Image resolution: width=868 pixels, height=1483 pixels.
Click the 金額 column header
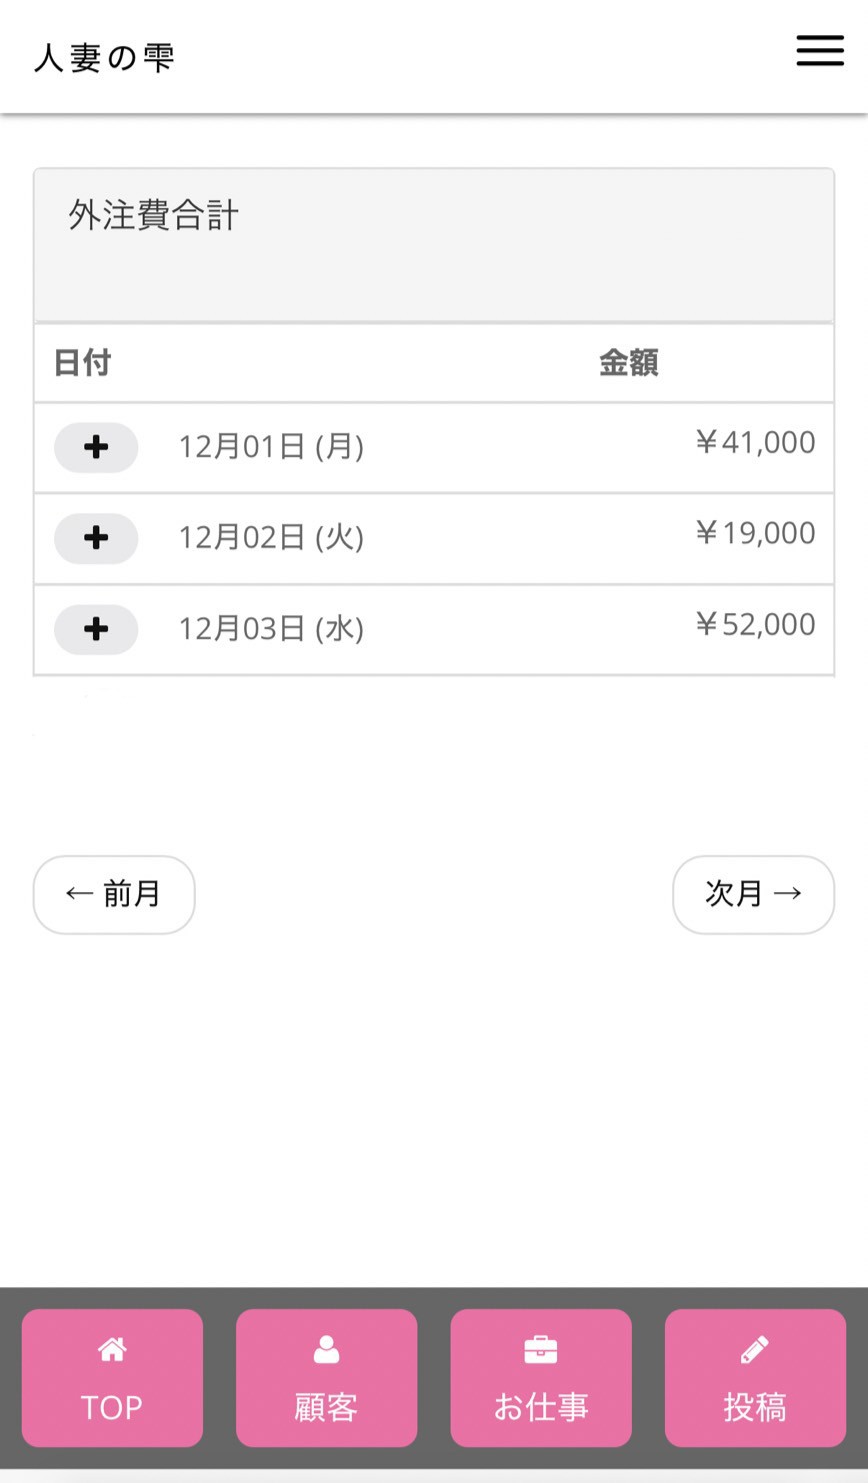pos(628,362)
